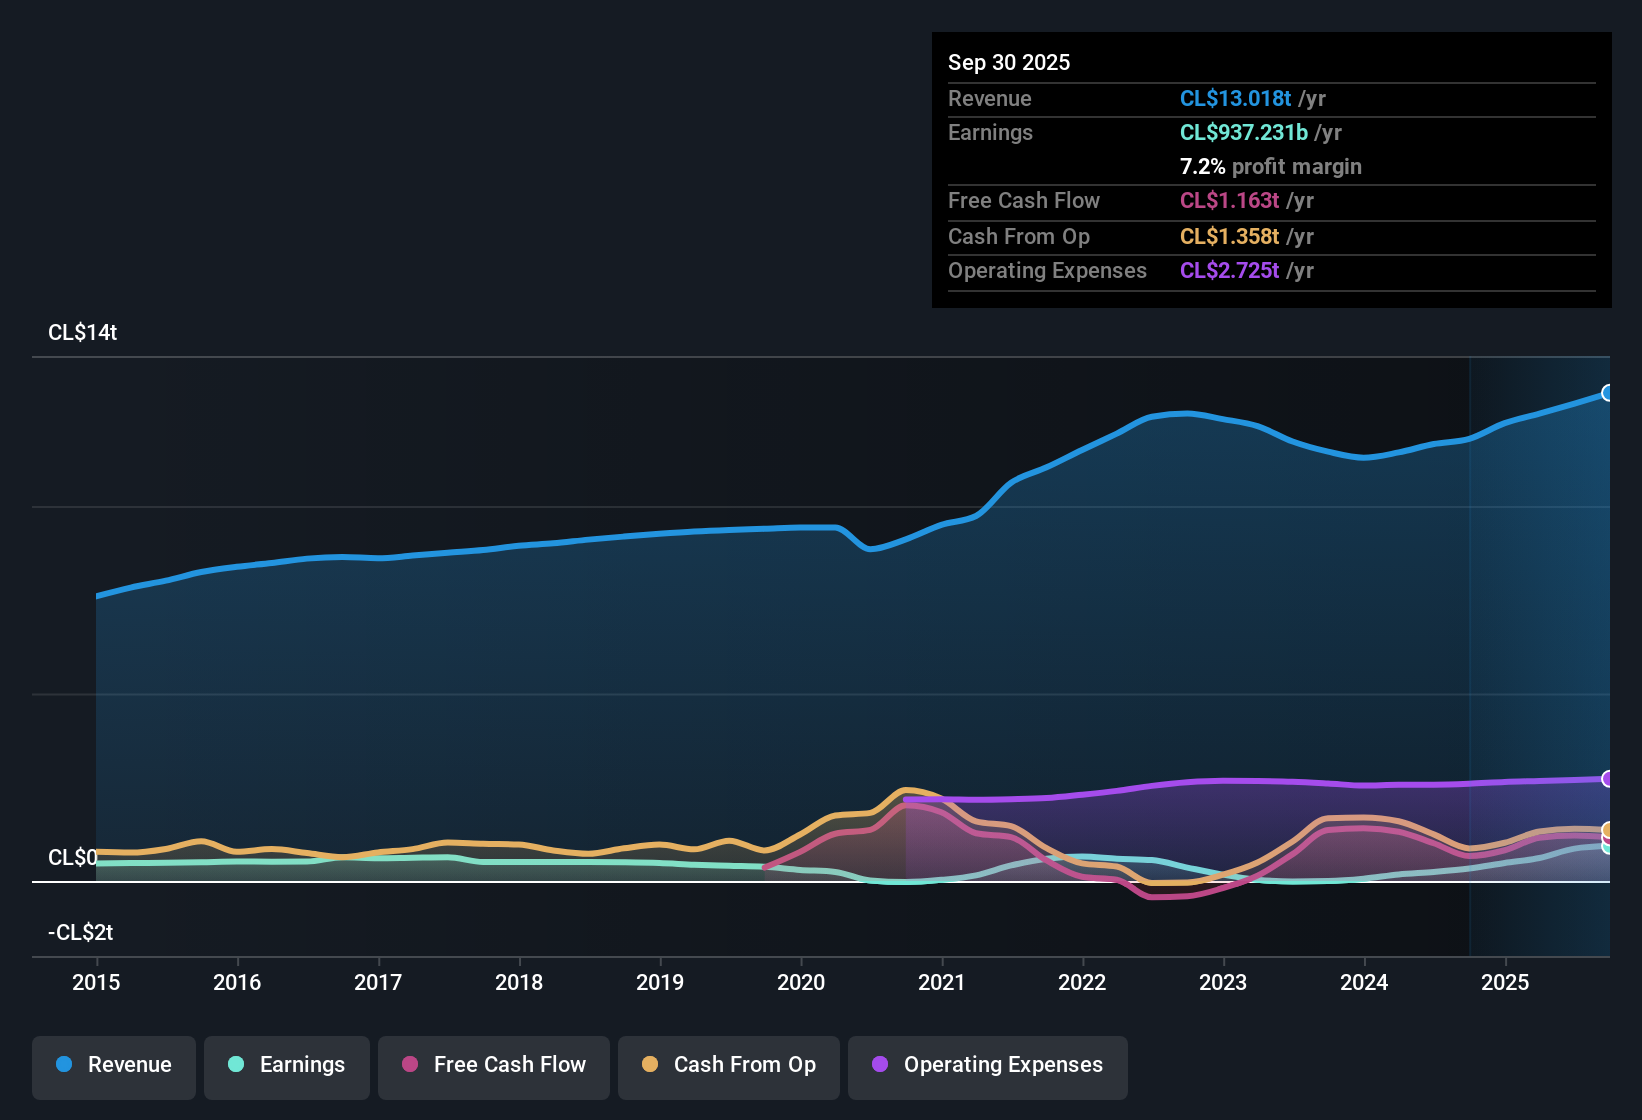The height and width of the screenshot is (1120, 1642).
Task: Click the Cash From Op endpoint marker
Action: coord(1608,830)
